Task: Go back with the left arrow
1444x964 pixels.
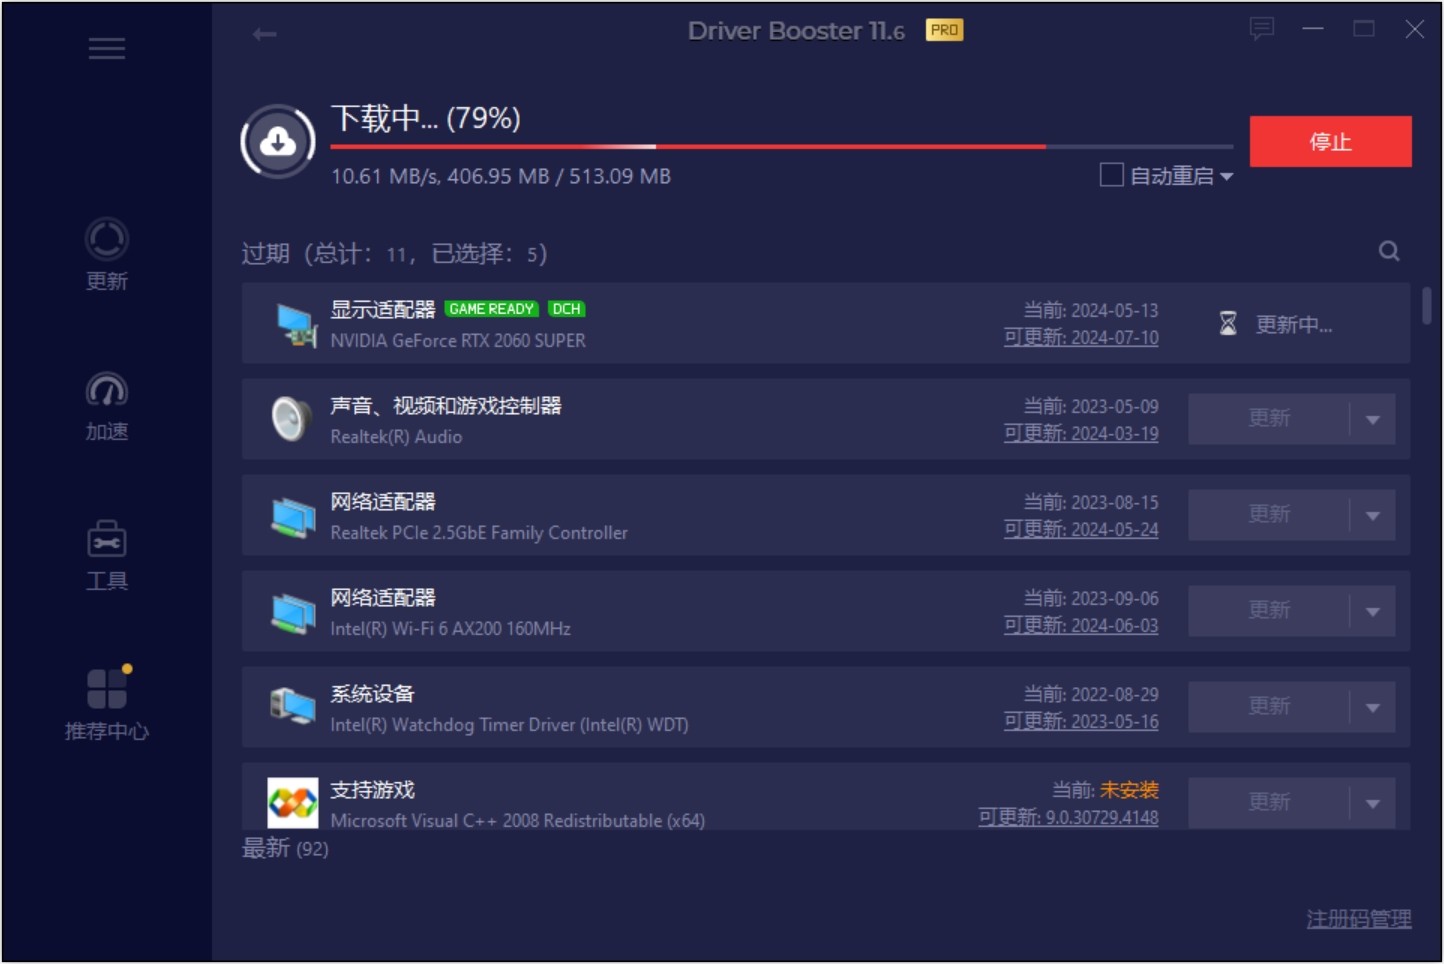Action: (x=264, y=35)
